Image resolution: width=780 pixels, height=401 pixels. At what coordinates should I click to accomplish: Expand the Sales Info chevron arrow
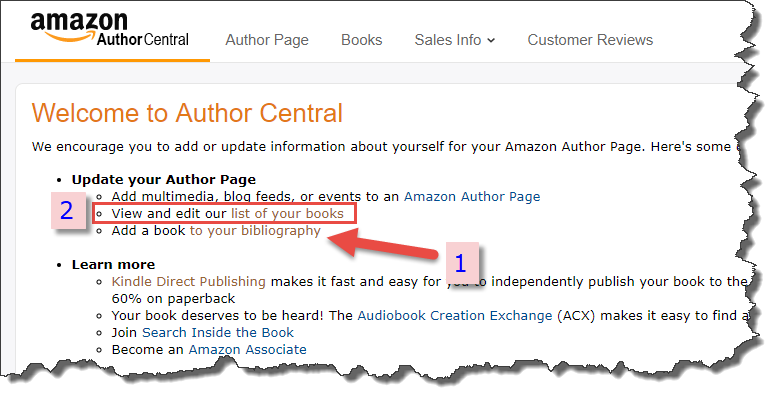coord(491,41)
